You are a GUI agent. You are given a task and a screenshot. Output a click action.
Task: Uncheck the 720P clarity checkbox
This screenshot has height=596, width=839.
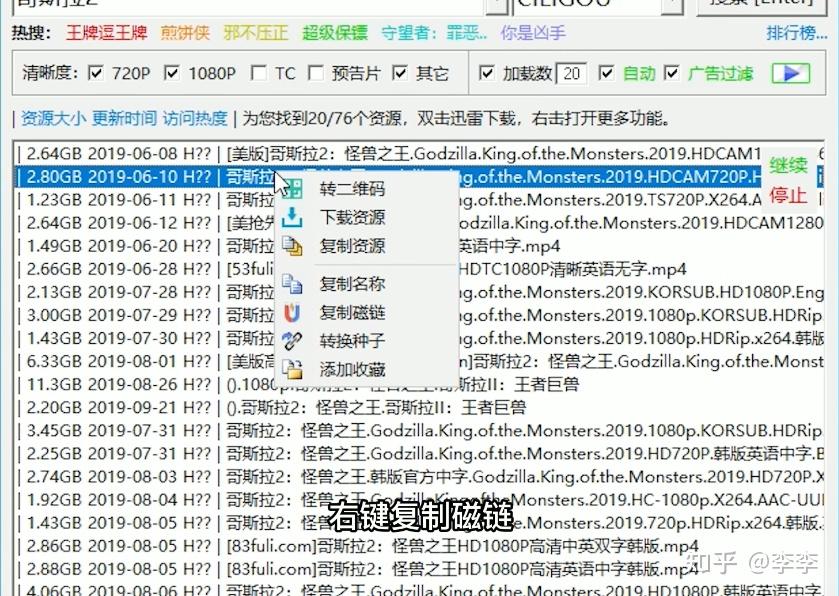click(x=97, y=74)
